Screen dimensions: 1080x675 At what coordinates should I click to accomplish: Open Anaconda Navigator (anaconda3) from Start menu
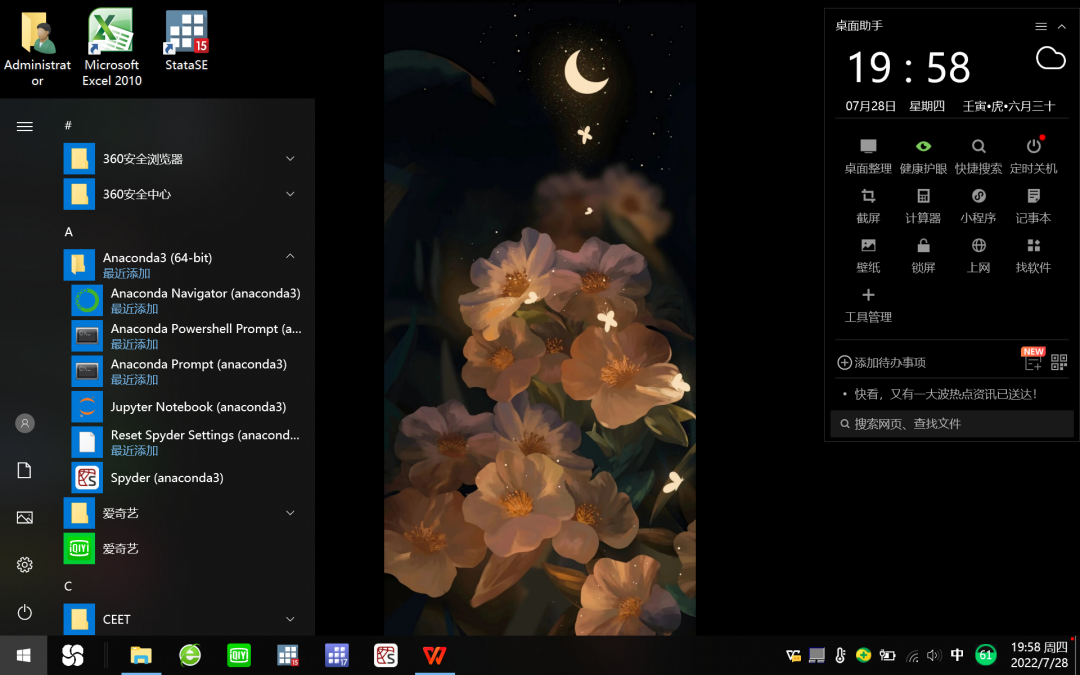(x=186, y=301)
